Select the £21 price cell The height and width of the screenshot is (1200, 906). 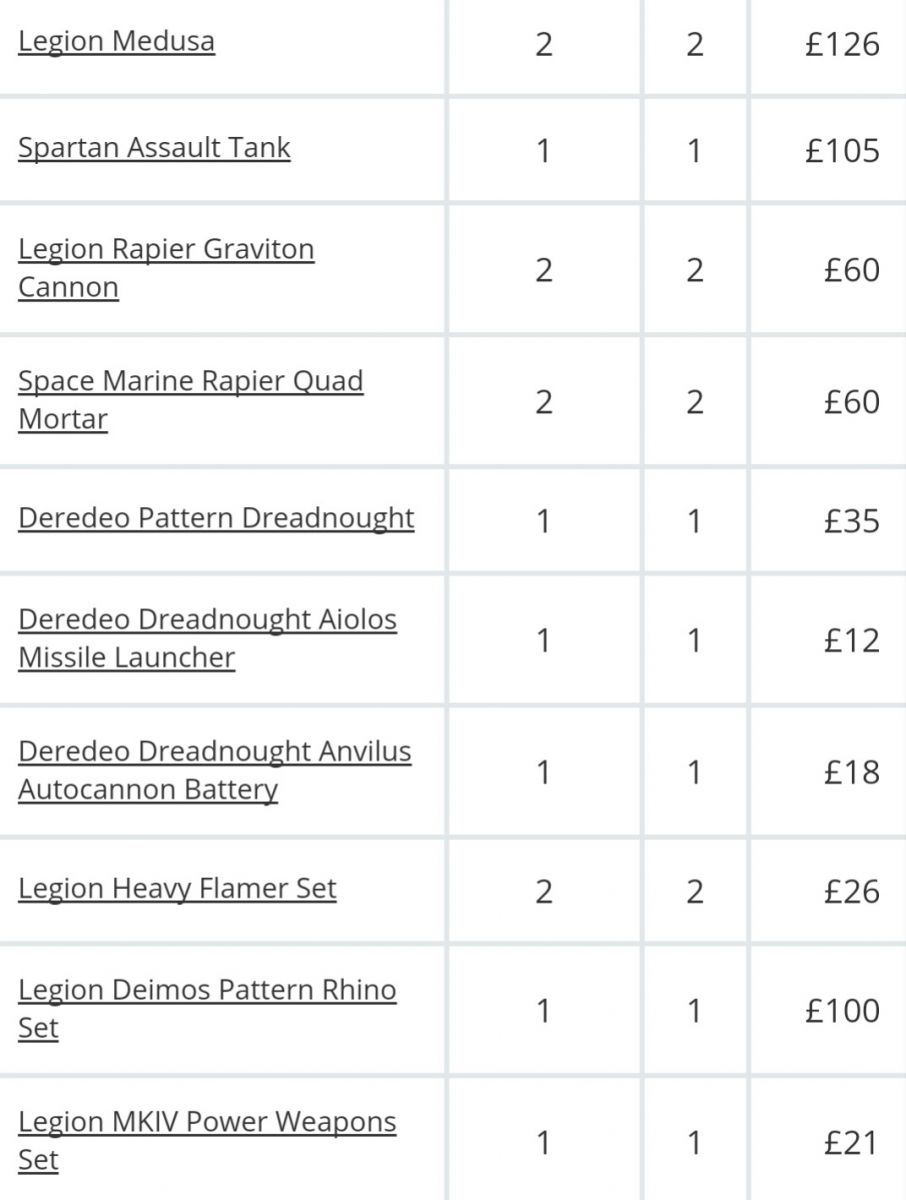(x=851, y=1142)
